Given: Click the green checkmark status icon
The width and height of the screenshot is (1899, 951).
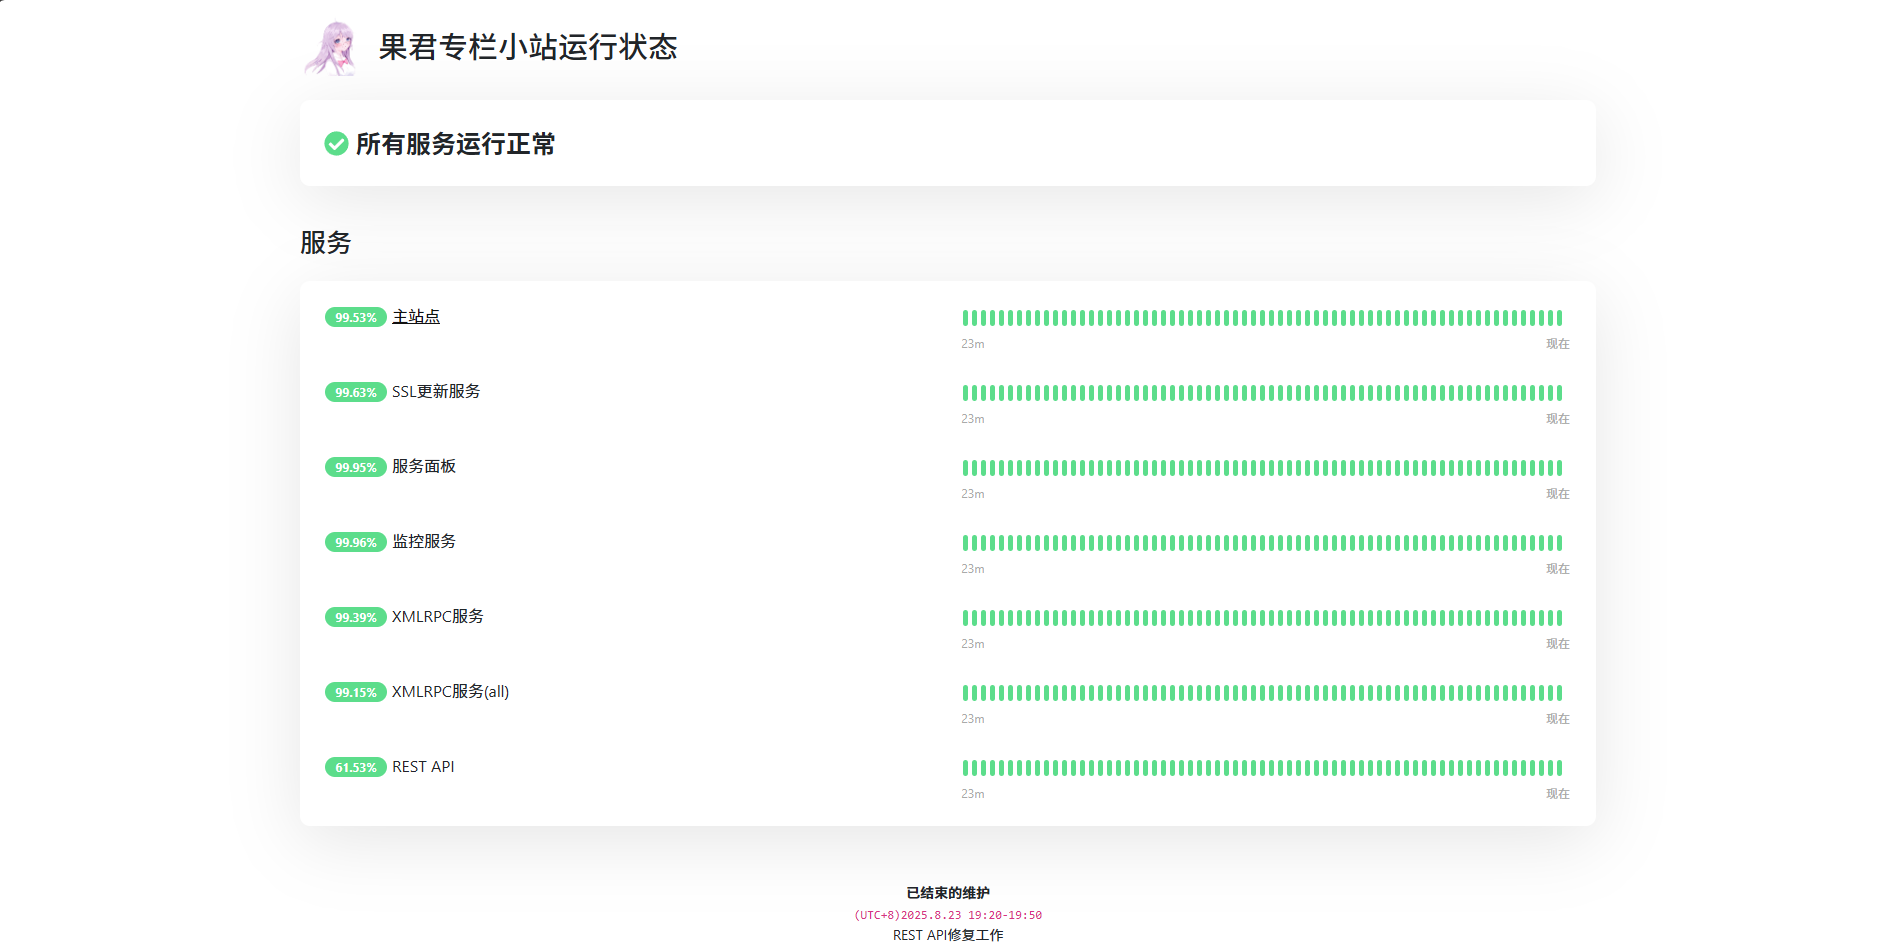Looking at the screenshot, I should tap(336, 144).
